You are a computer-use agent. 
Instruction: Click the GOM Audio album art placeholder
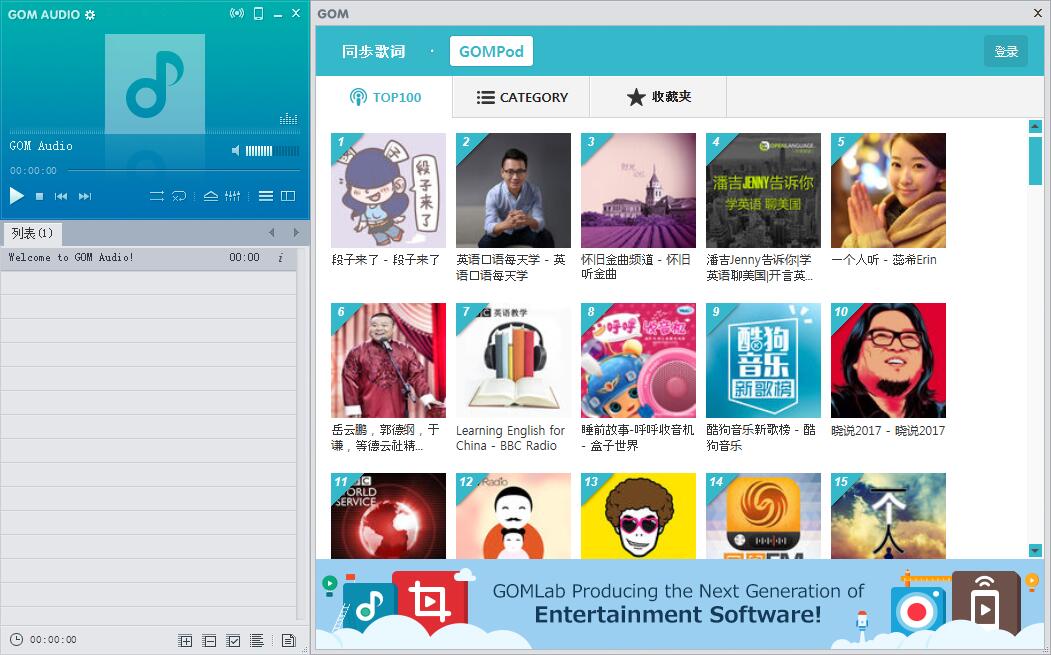(x=155, y=84)
